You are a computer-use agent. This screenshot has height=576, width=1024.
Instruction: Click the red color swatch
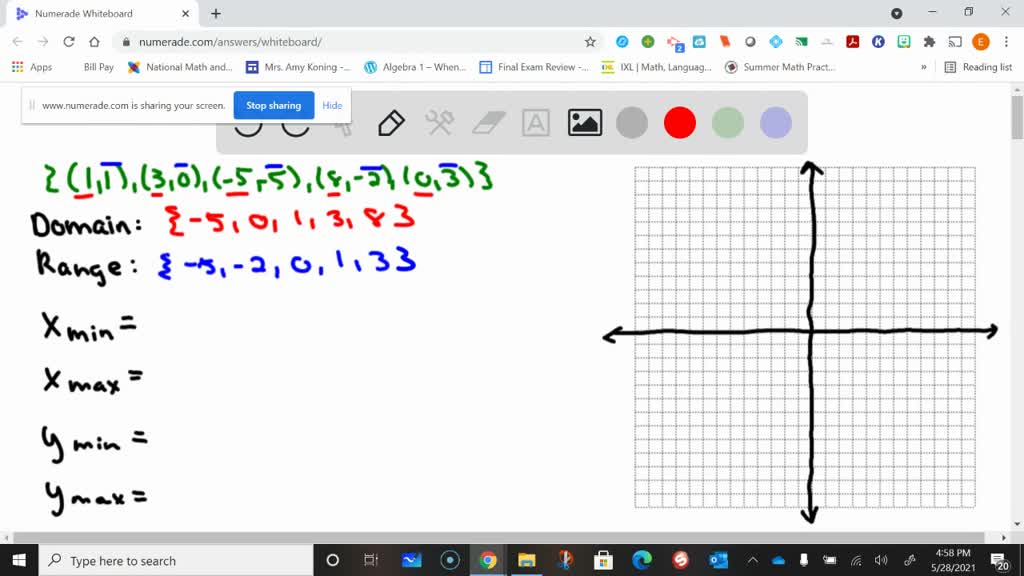(679, 123)
